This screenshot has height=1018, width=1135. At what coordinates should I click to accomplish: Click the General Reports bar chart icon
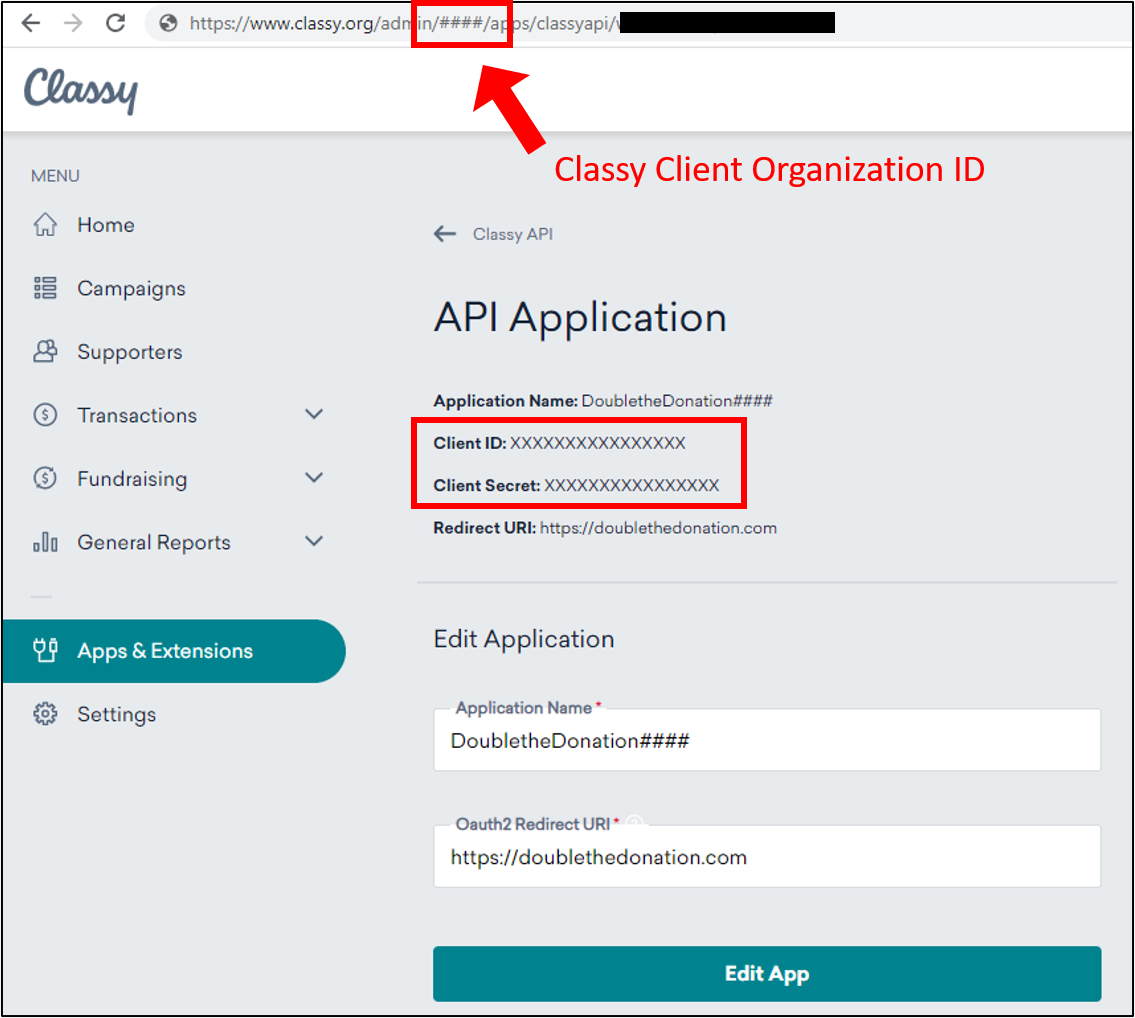point(45,542)
